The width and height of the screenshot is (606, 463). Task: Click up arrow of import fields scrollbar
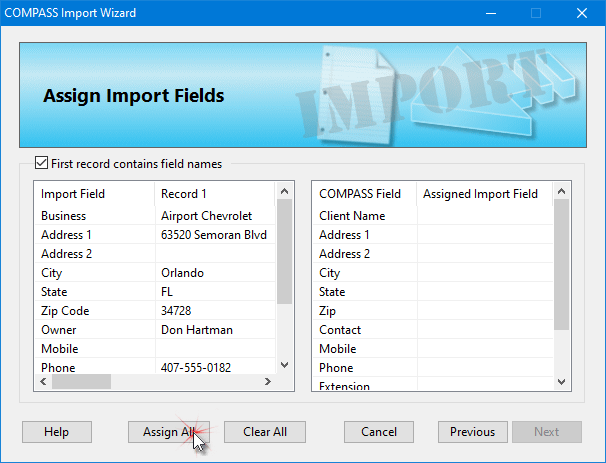point(284,191)
